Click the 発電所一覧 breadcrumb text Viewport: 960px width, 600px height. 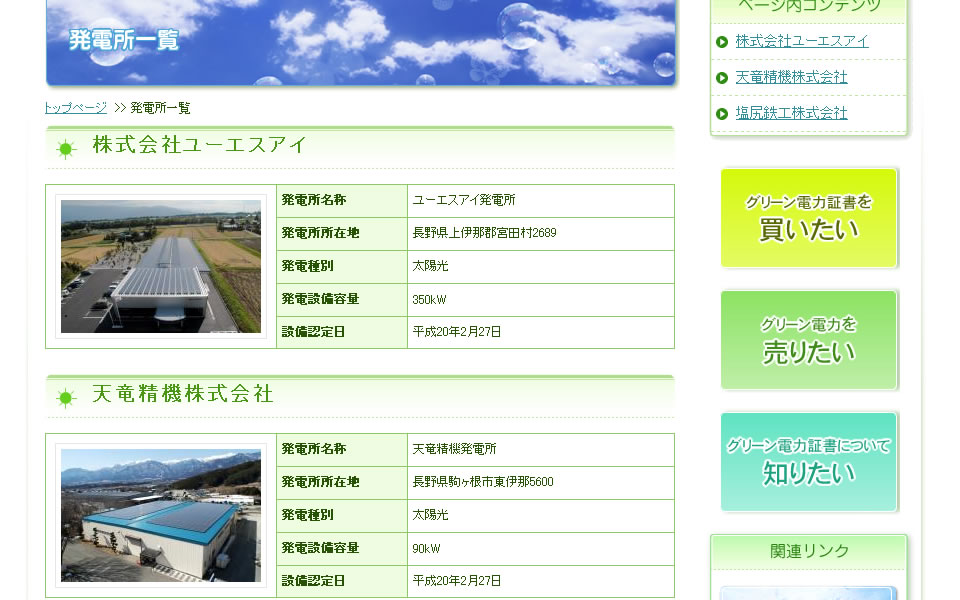[x=160, y=108]
